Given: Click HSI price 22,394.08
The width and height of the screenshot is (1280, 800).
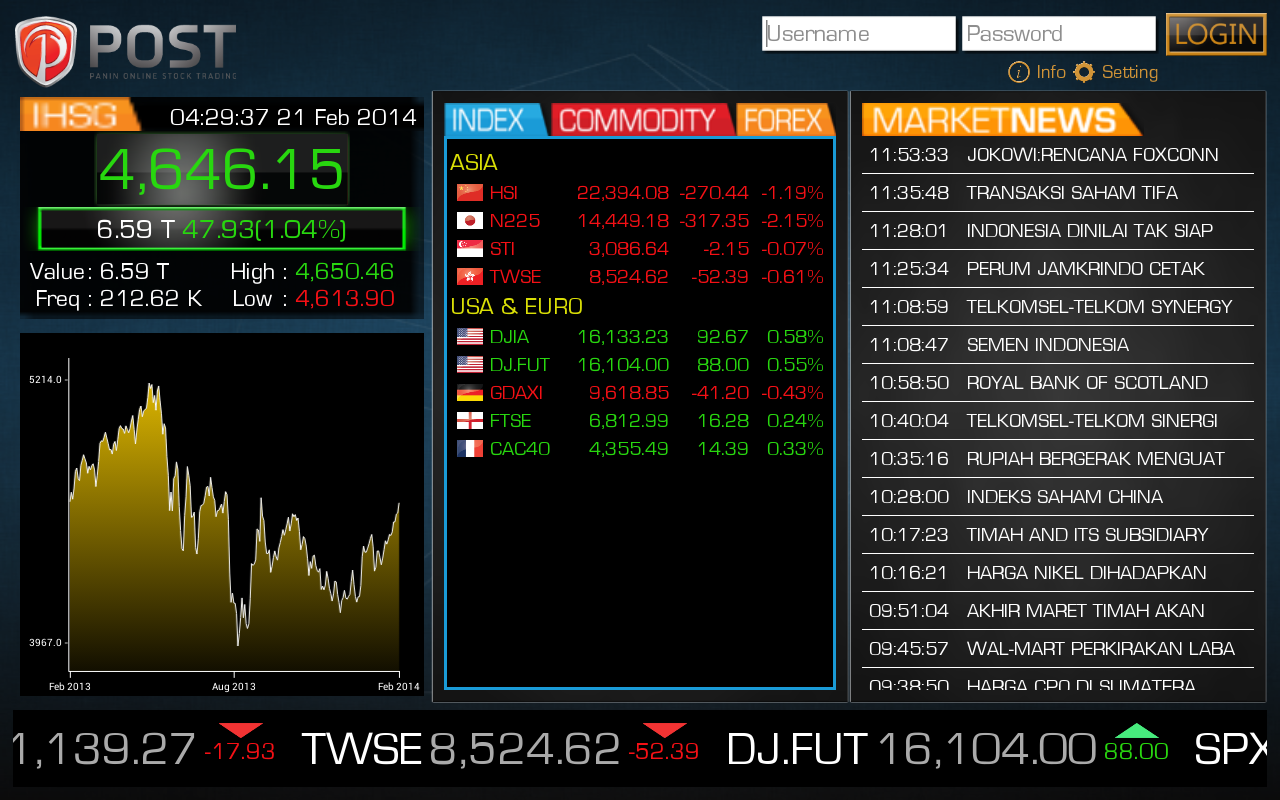Looking at the screenshot, I should coord(623,193).
